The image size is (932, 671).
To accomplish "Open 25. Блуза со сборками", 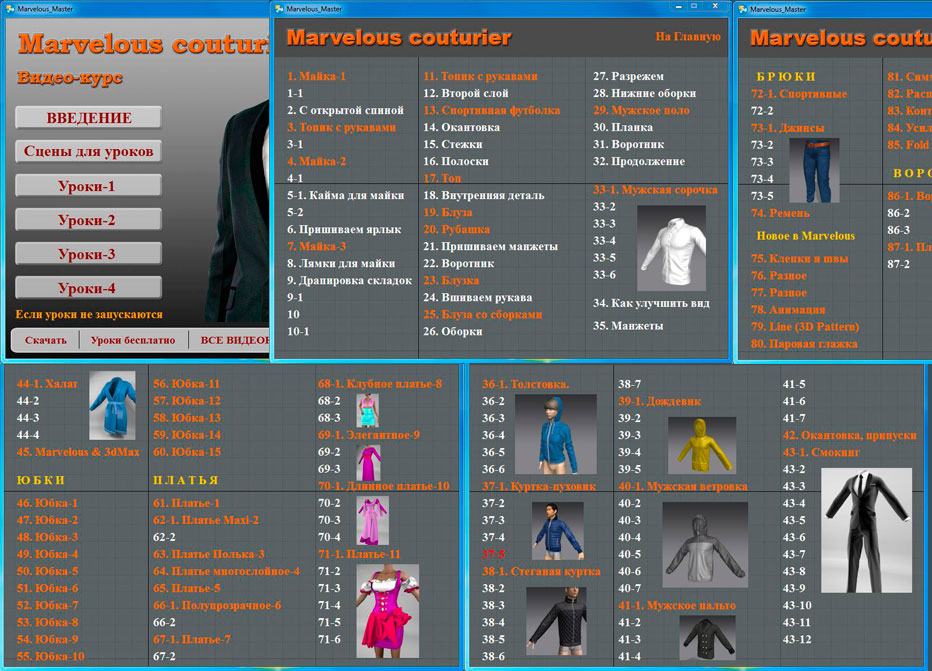I will (x=483, y=314).
